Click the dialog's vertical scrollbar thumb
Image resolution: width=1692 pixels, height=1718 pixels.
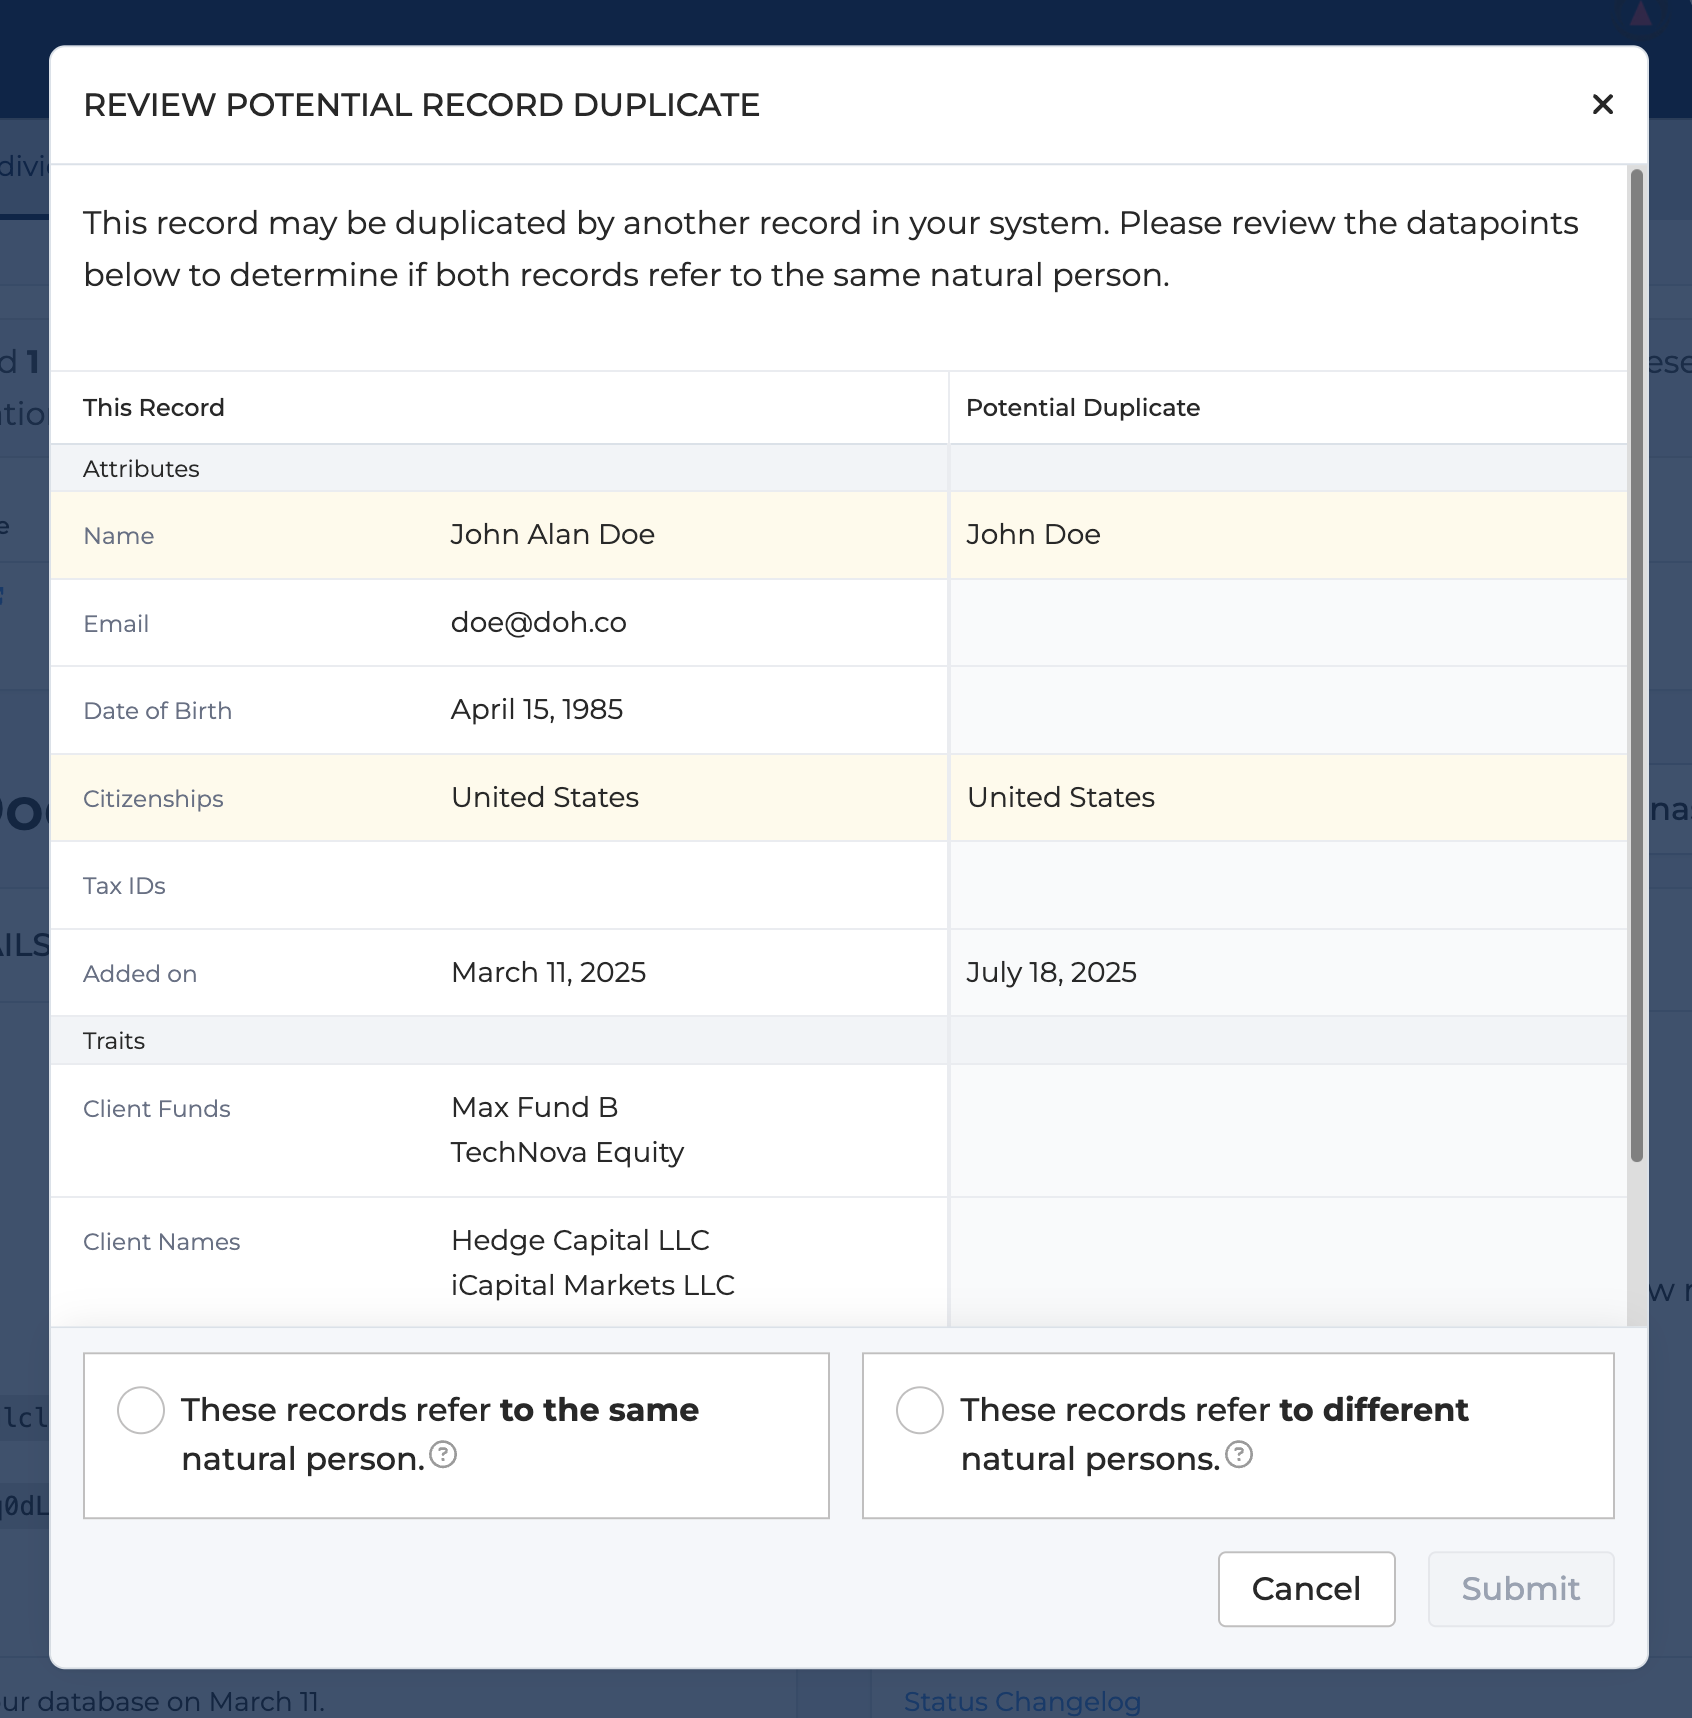tap(1637, 665)
